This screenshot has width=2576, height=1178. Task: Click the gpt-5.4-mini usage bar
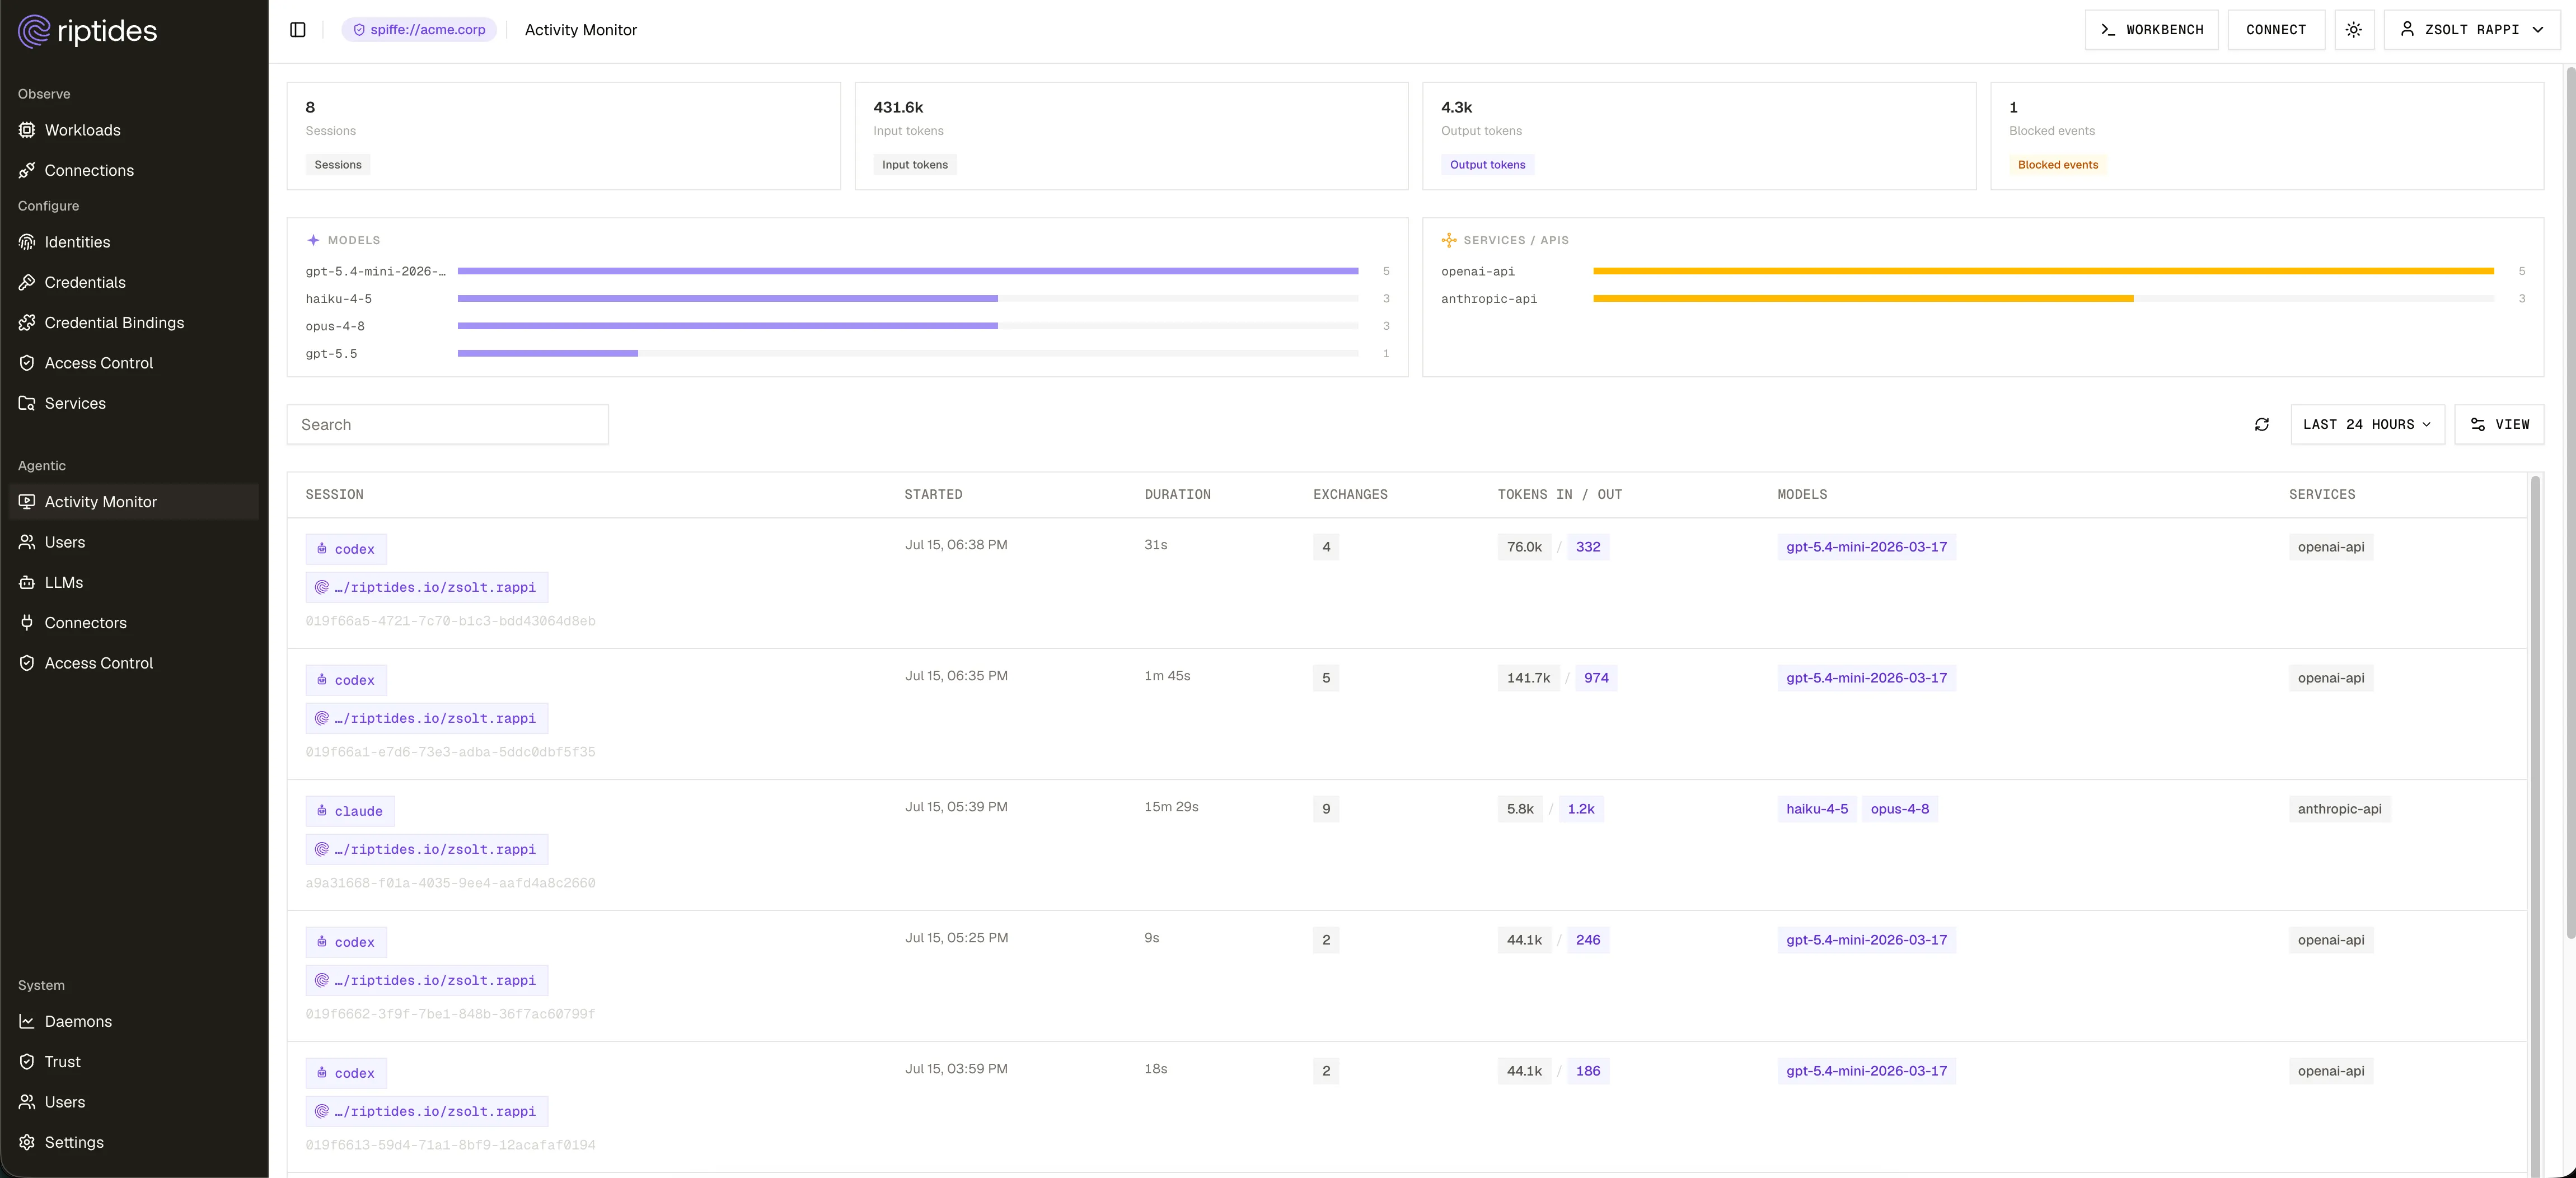(x=908, y=271)
